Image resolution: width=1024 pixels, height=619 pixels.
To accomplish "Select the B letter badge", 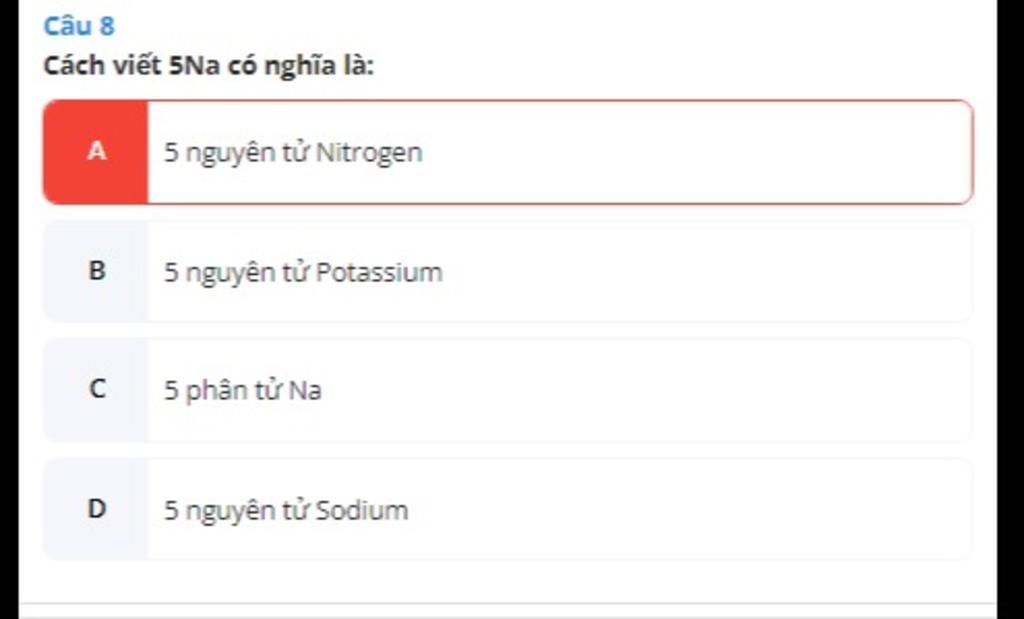I will [x=96, y=271].
